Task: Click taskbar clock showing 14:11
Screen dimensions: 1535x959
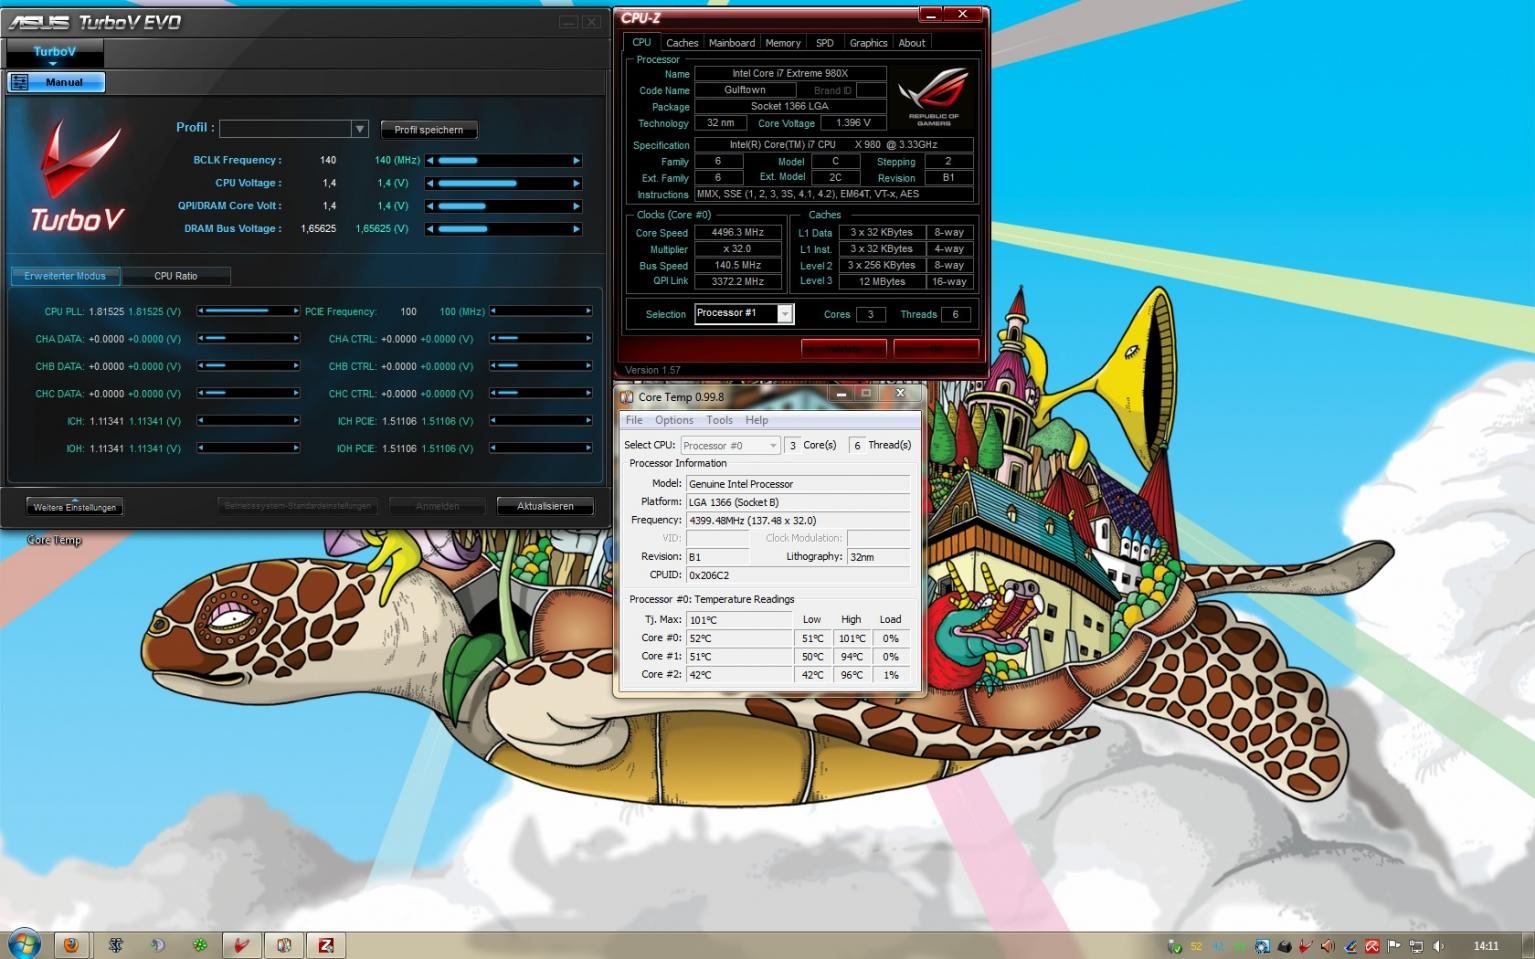Action: pyautogui.click(x=1486, y=945)
